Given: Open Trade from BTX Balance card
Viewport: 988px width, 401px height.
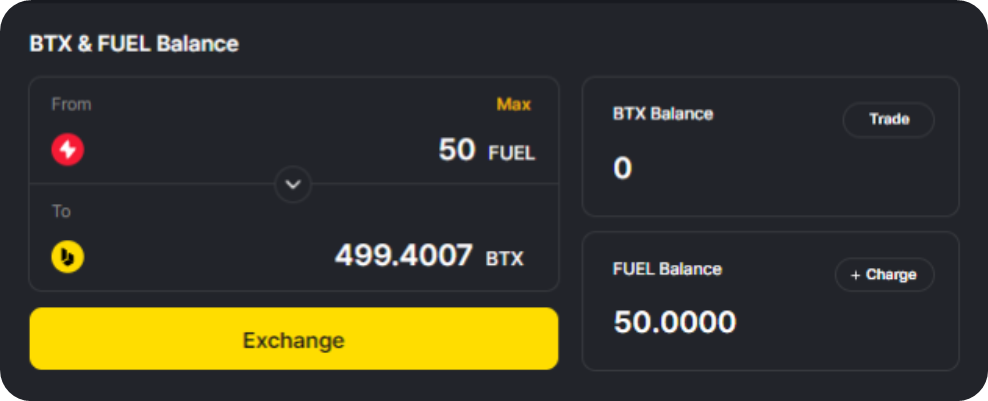Looking at the screenshot, I should [888, 119].
